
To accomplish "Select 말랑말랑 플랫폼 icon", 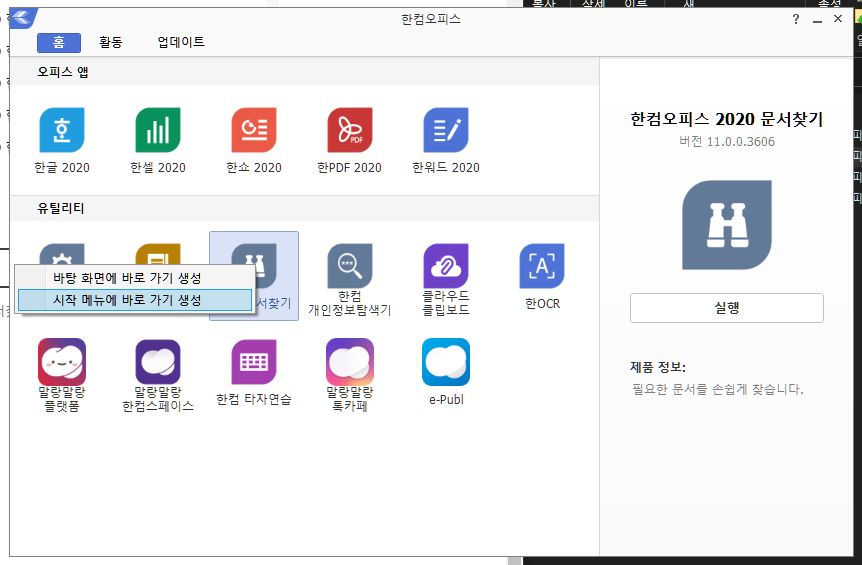I will [x=62, y=362].
